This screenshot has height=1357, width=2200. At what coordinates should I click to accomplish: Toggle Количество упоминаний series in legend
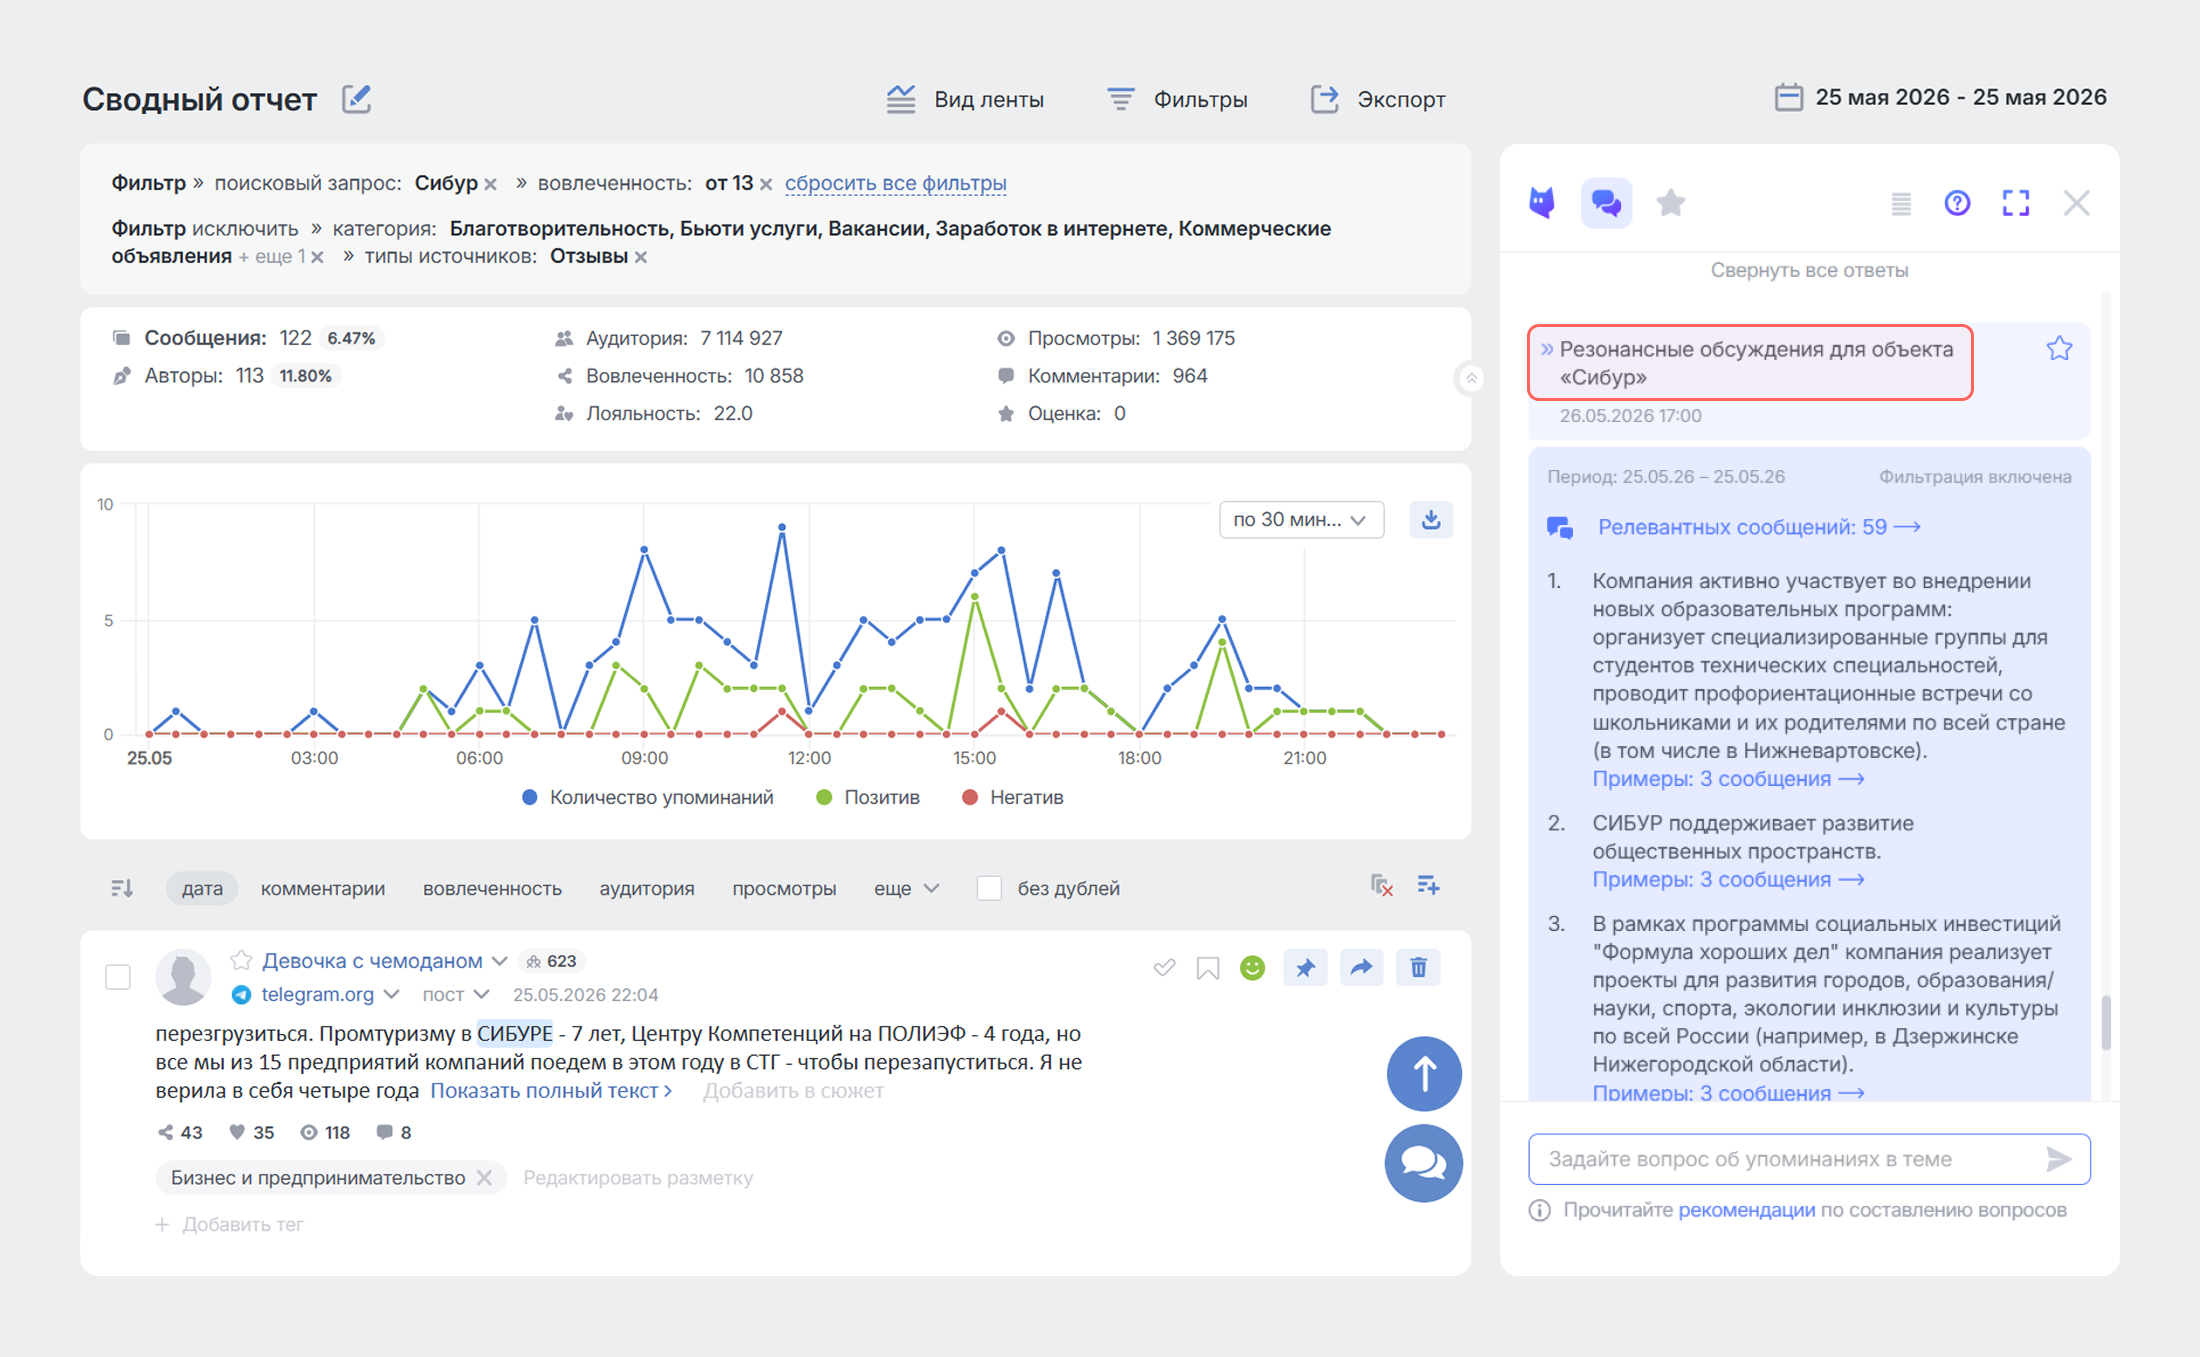pos(648,797)
